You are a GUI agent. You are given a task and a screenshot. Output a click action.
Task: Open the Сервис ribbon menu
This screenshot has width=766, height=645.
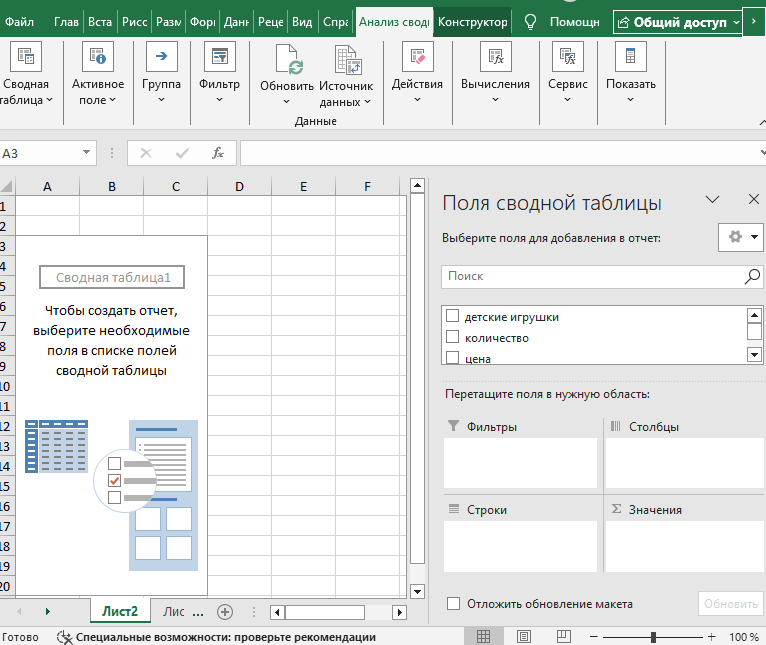[567, 75]
